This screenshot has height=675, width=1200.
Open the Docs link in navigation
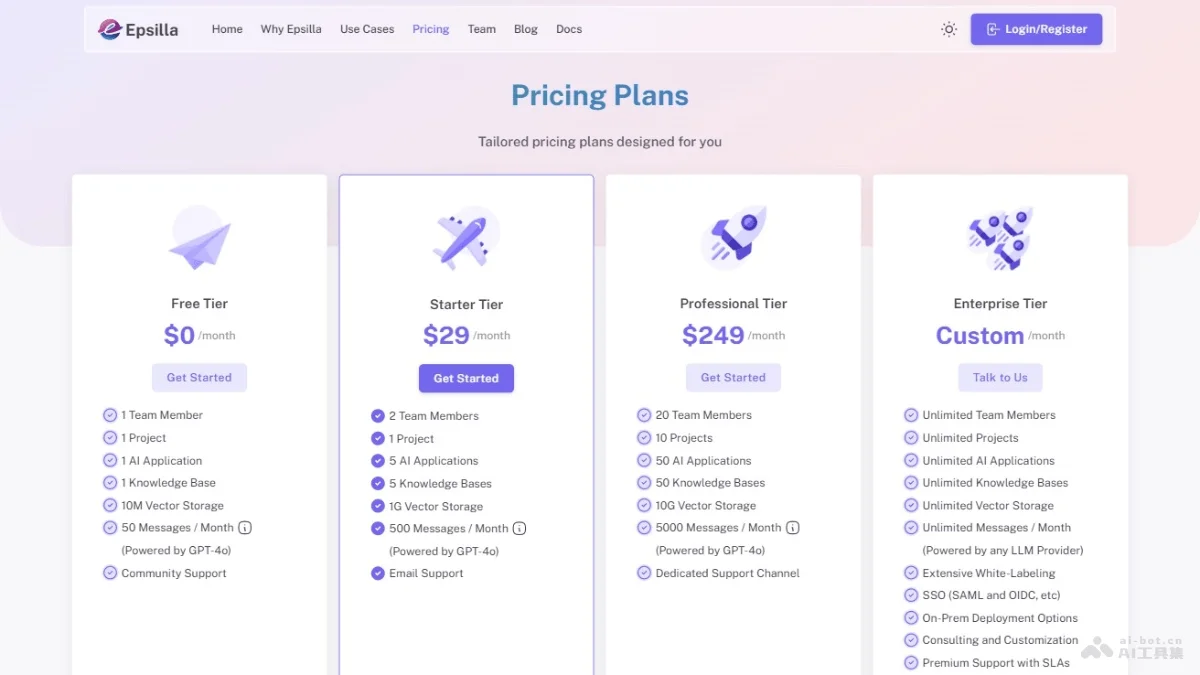(x=569, y=29)
